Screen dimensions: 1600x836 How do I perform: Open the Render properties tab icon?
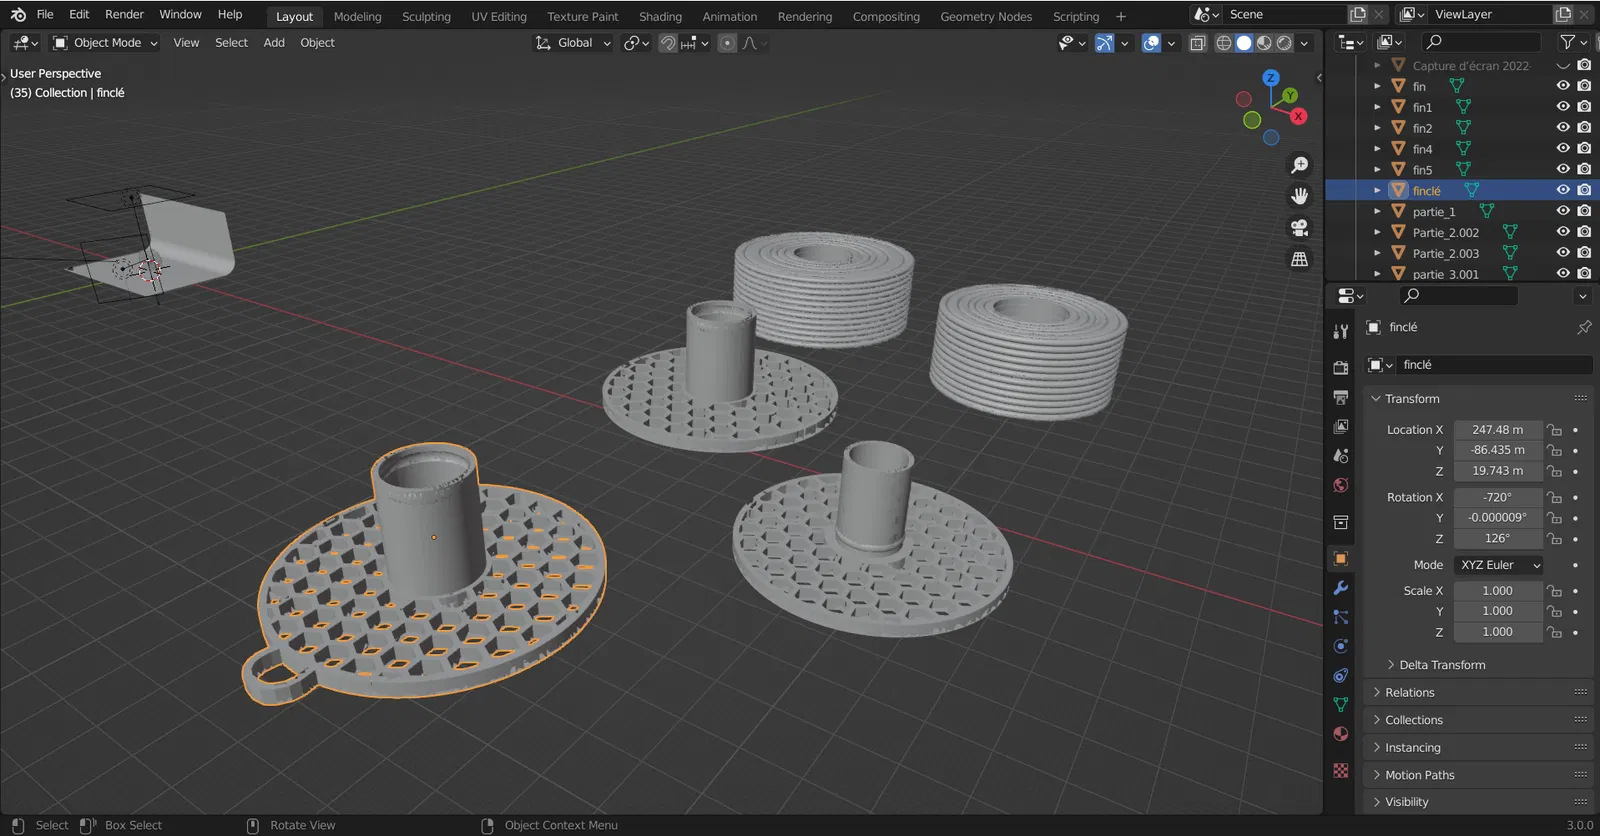[1341, 368]
